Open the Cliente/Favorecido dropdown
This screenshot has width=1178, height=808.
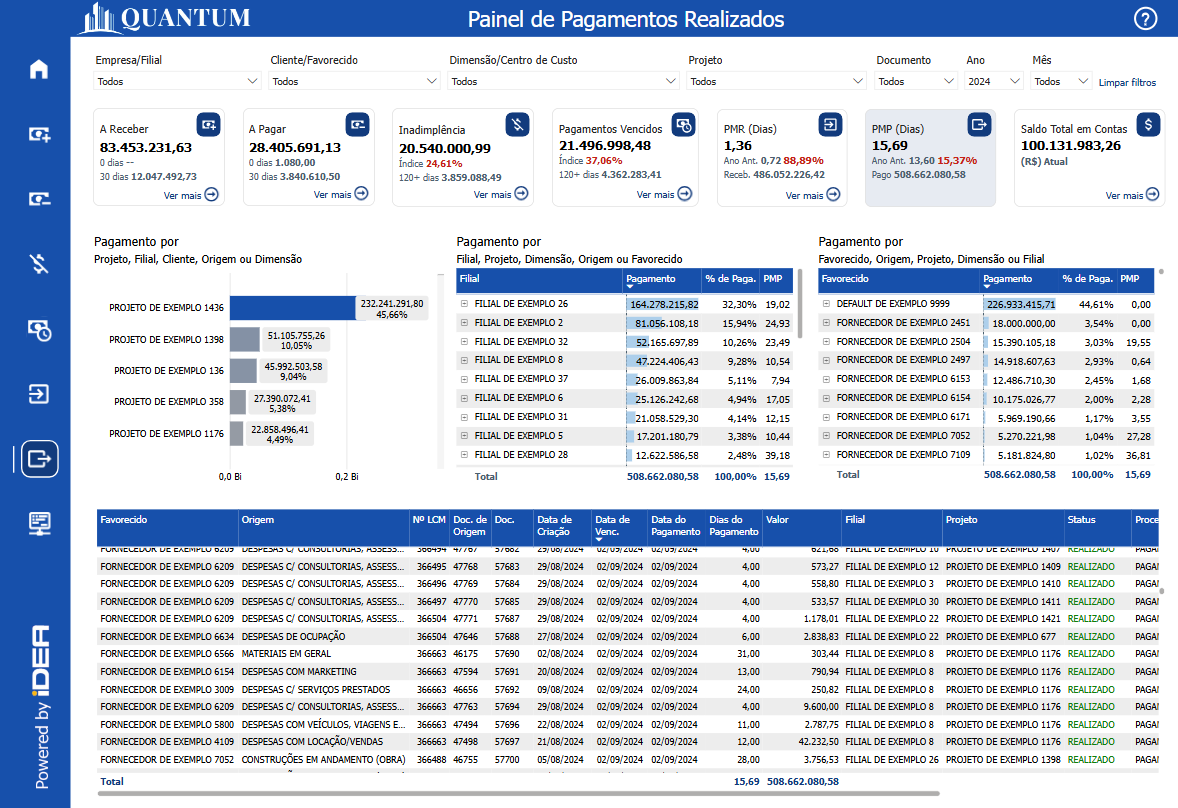click(354, 81)
